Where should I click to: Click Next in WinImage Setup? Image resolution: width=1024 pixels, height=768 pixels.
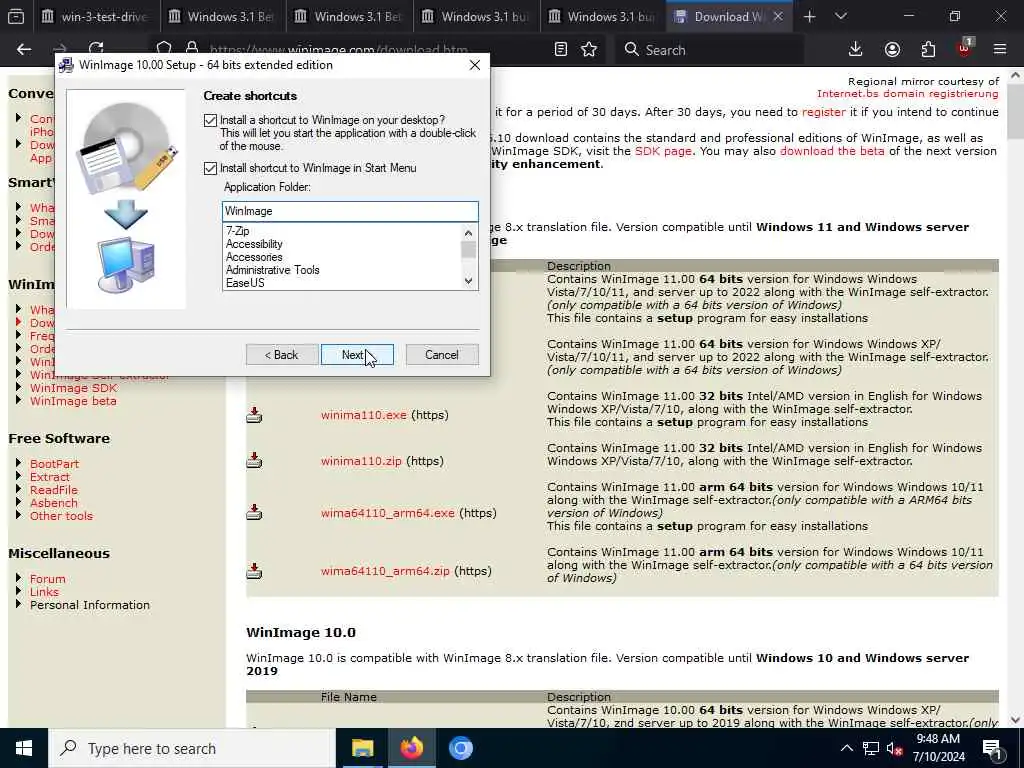point(357,355)
